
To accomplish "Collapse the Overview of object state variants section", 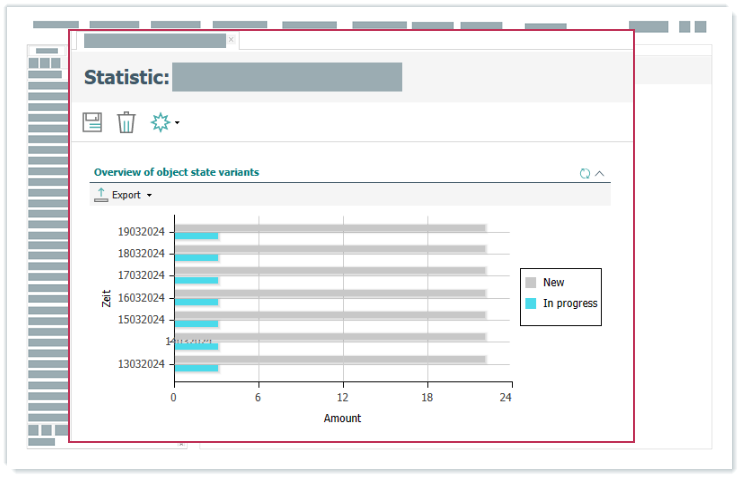I will [600, 173].
